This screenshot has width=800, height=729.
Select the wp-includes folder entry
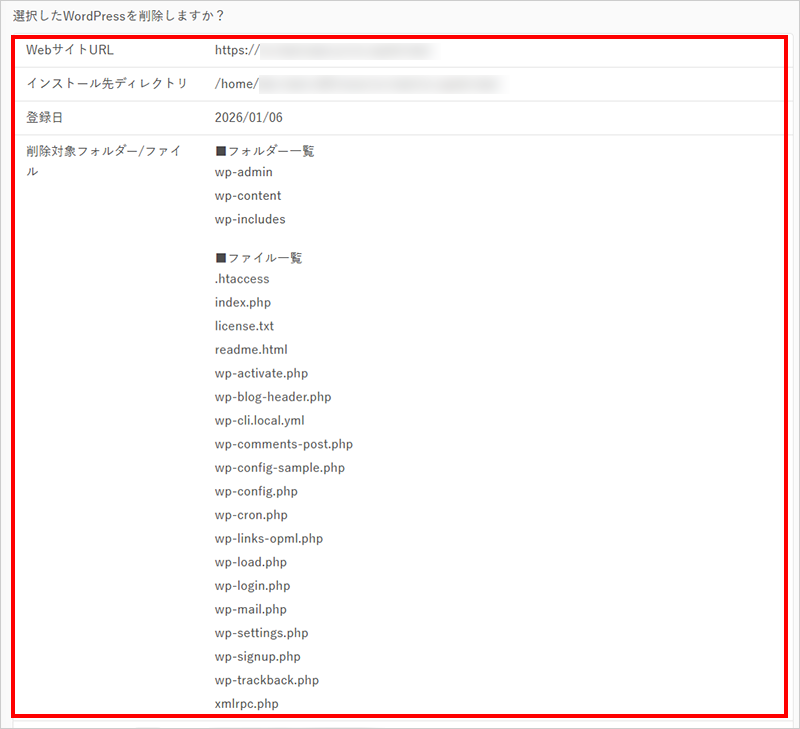250,219
